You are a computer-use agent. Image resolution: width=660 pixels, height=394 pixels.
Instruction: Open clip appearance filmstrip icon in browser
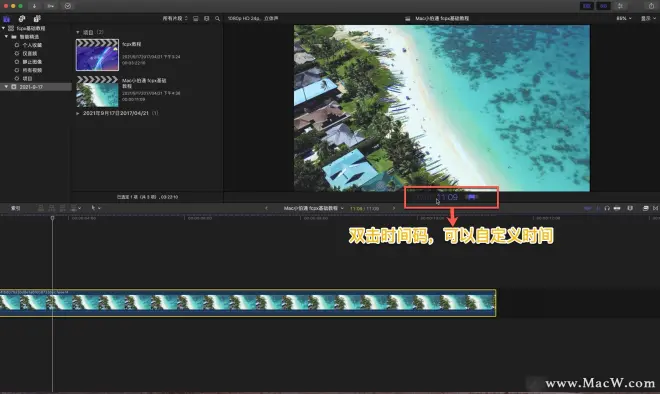point(196,19)
